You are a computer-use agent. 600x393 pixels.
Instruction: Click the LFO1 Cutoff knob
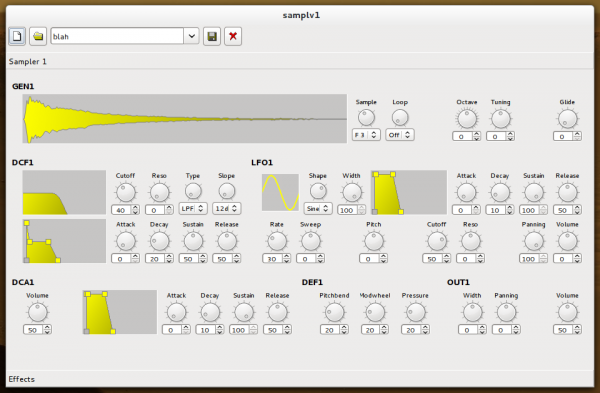pos(437,241)
